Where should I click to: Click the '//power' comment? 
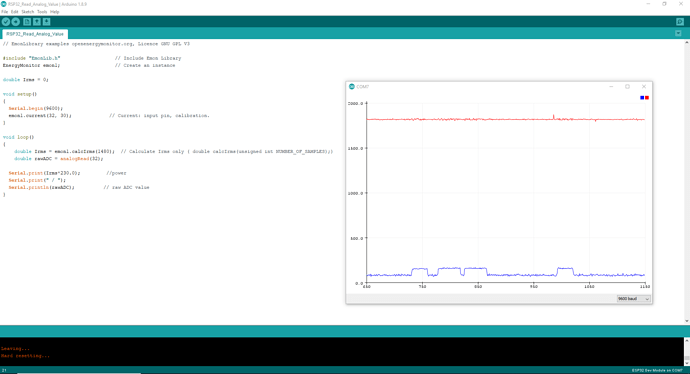(x=117, y=173)
